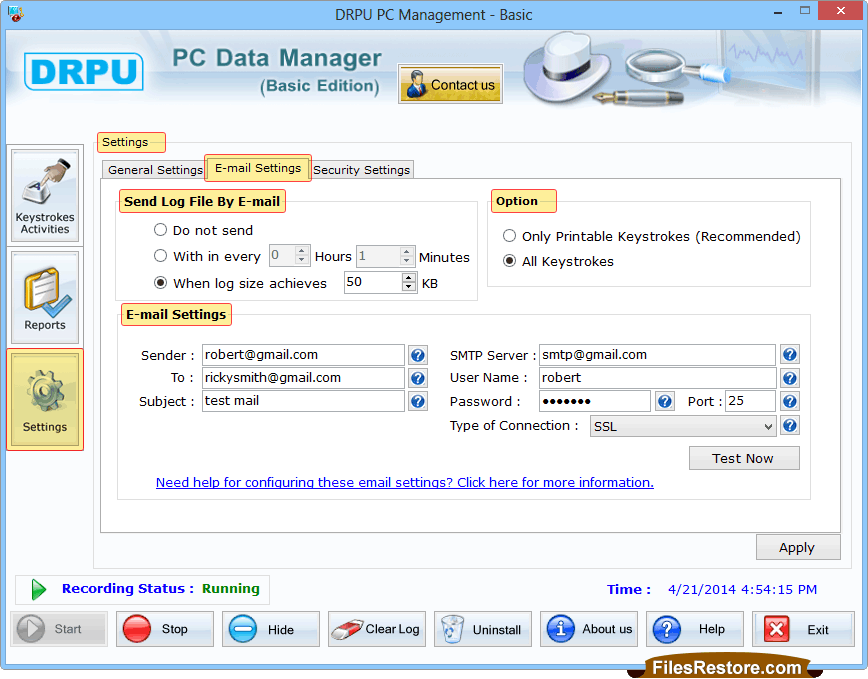Open the email configuration help link
Viewport: 868px width, 679px height.
(405, 483)
